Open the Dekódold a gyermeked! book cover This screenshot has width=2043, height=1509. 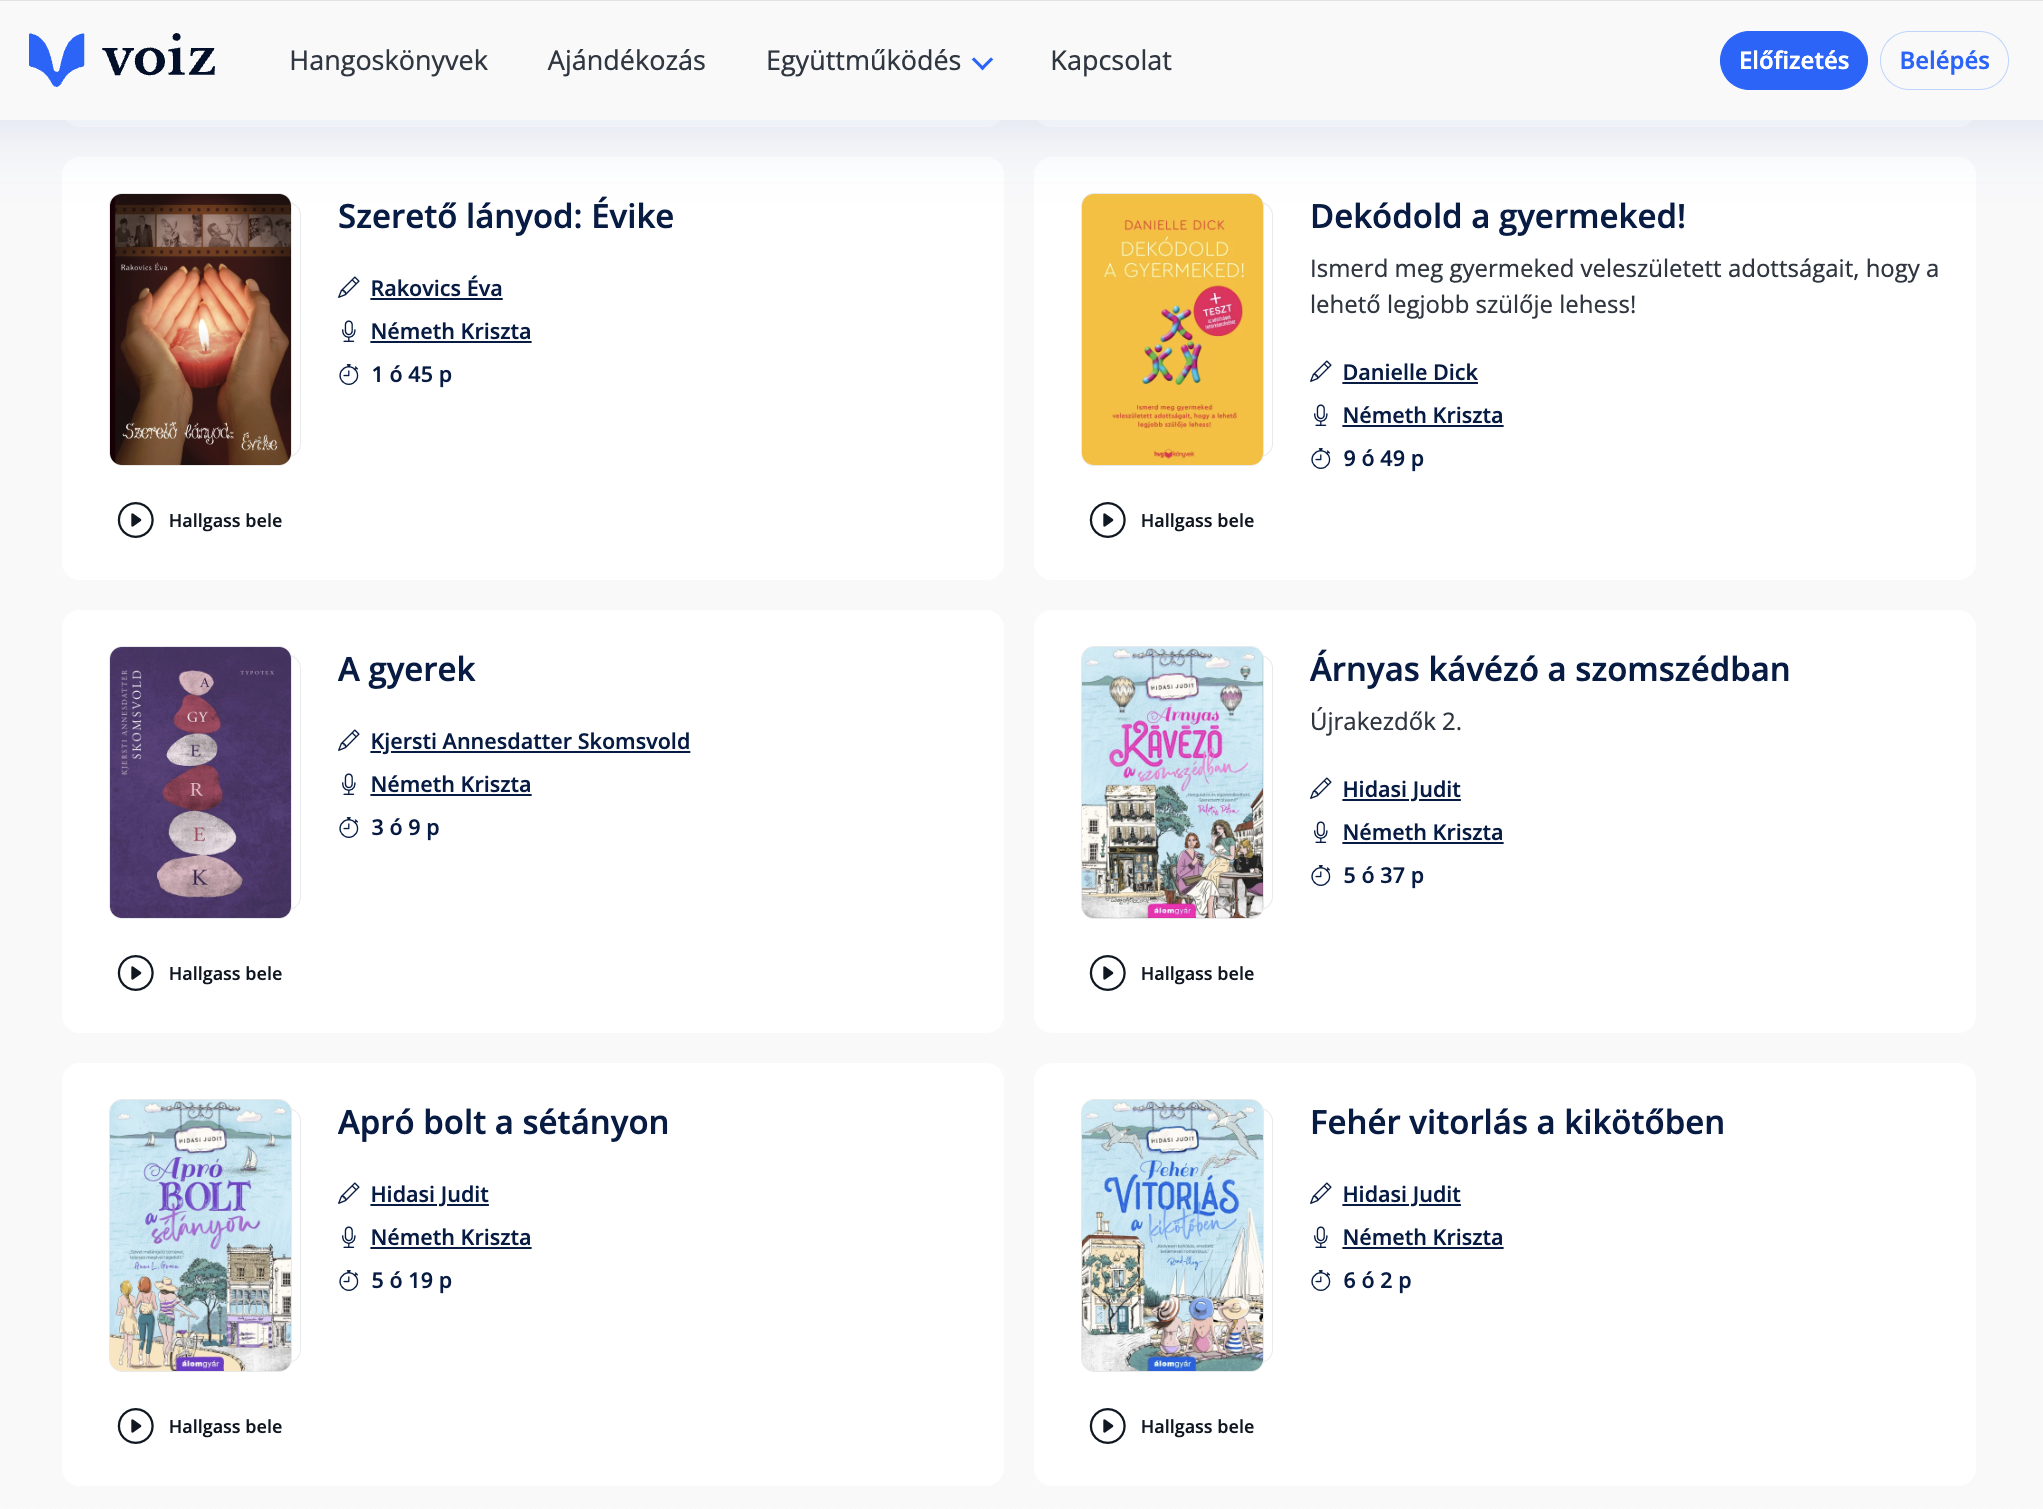coord(1172,329)
